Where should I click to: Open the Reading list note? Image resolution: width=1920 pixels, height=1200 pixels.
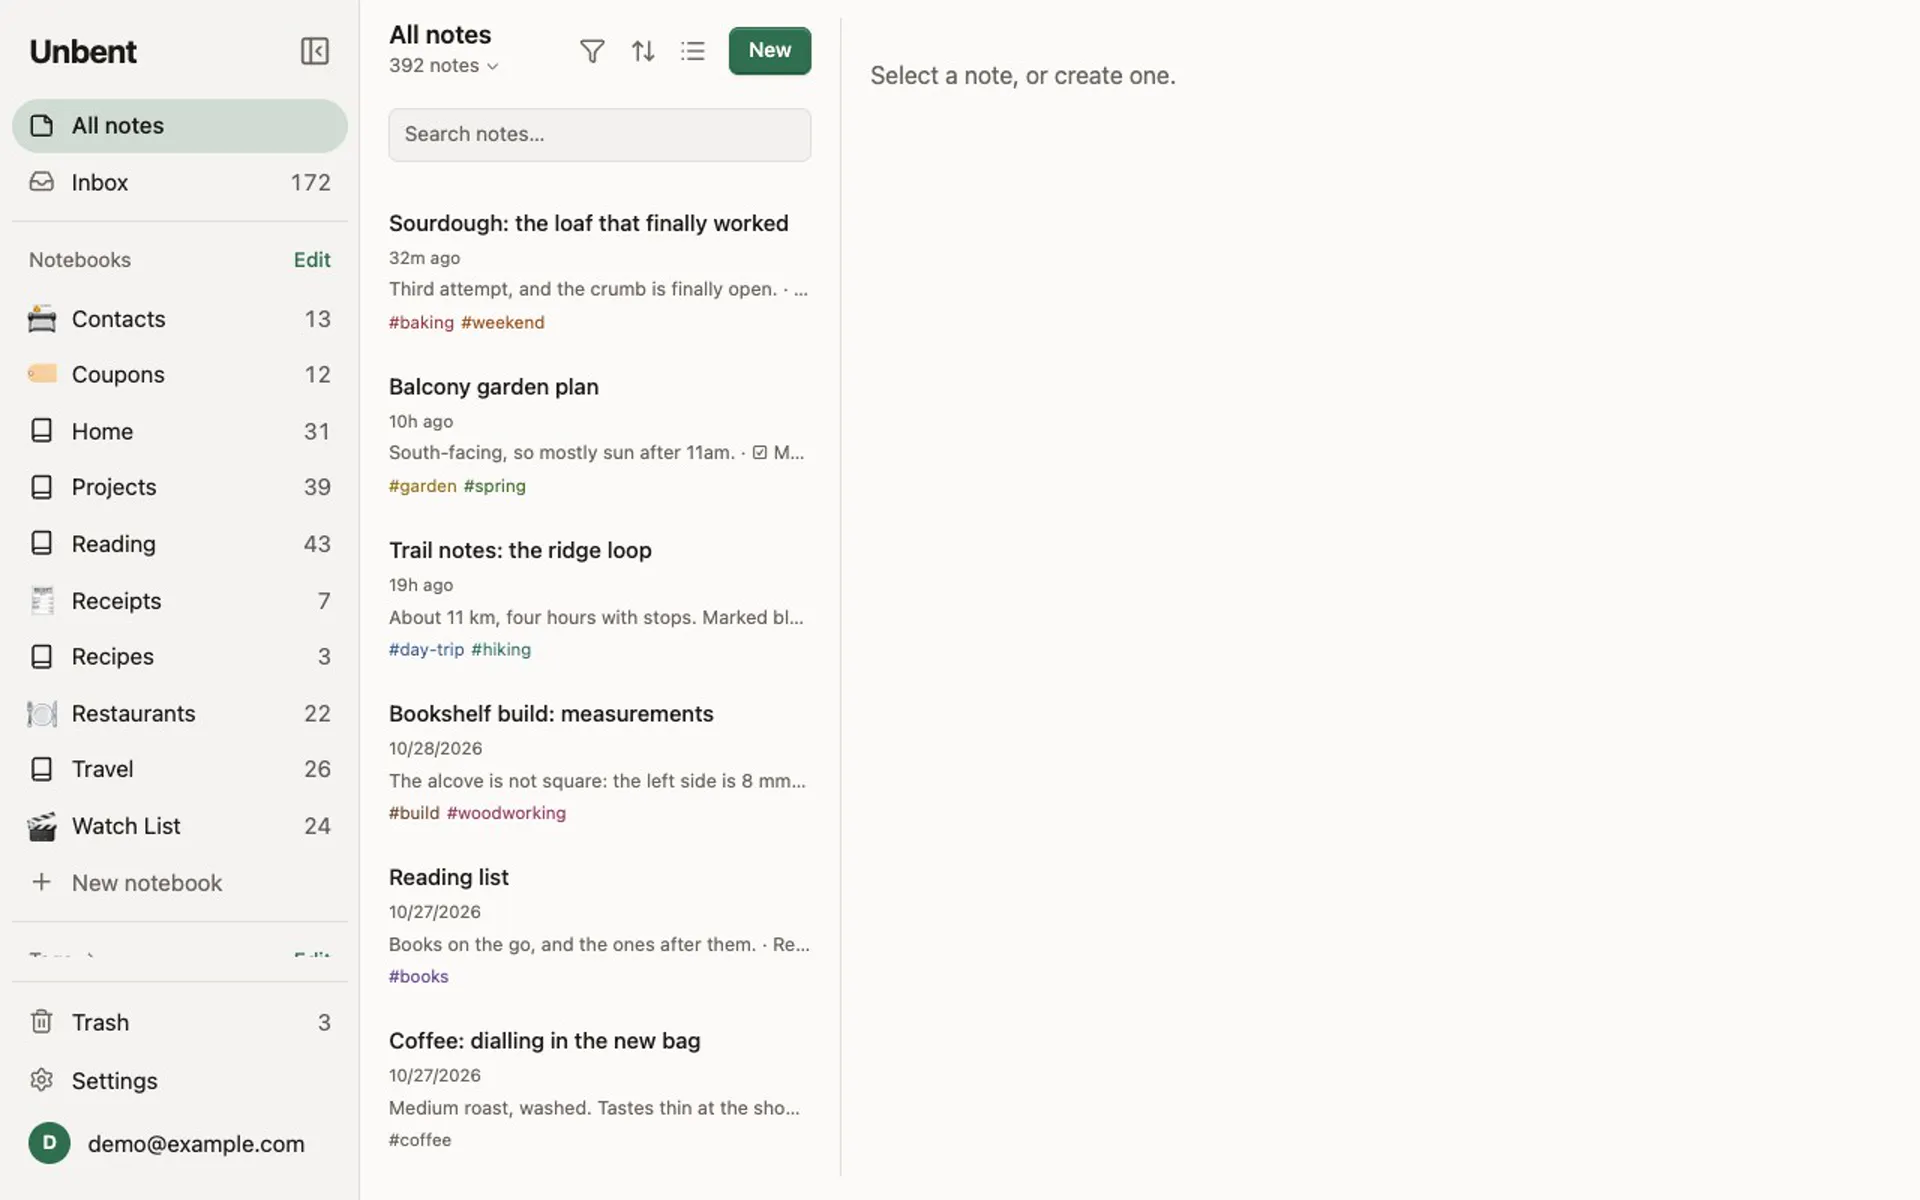599,925
